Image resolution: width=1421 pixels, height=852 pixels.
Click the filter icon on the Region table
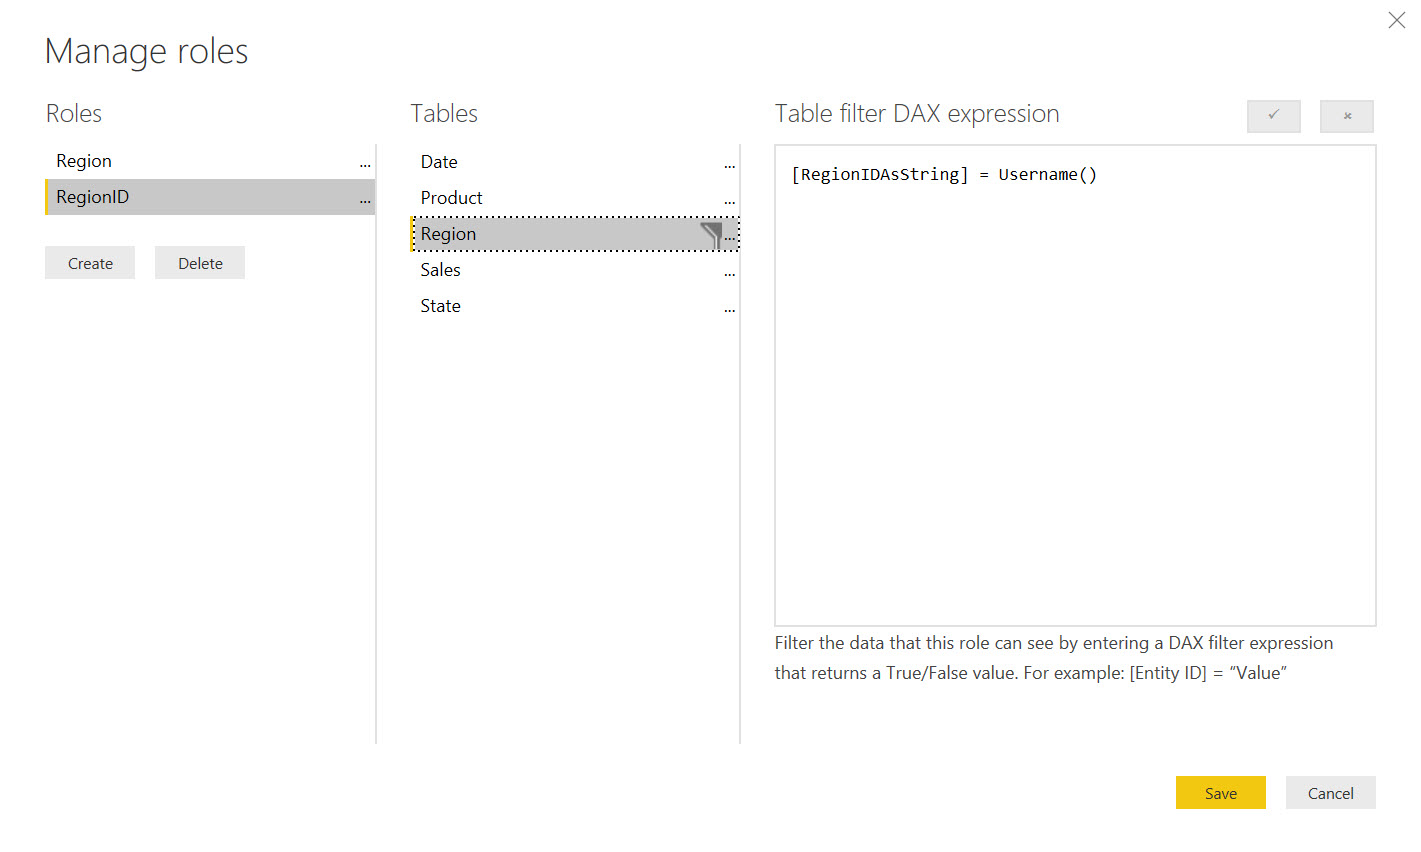pos(710,233)
